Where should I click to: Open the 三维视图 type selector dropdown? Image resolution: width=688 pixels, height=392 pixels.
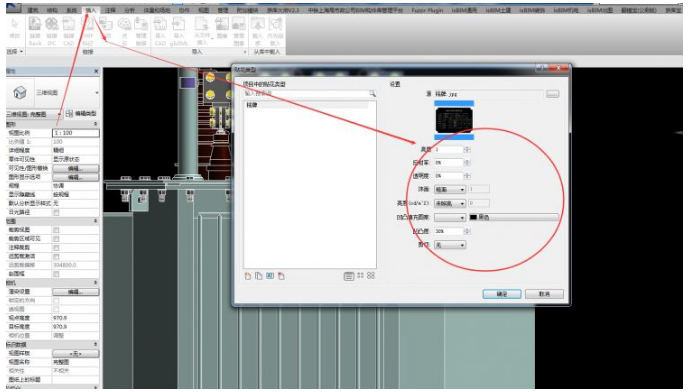tap(97, 93)
